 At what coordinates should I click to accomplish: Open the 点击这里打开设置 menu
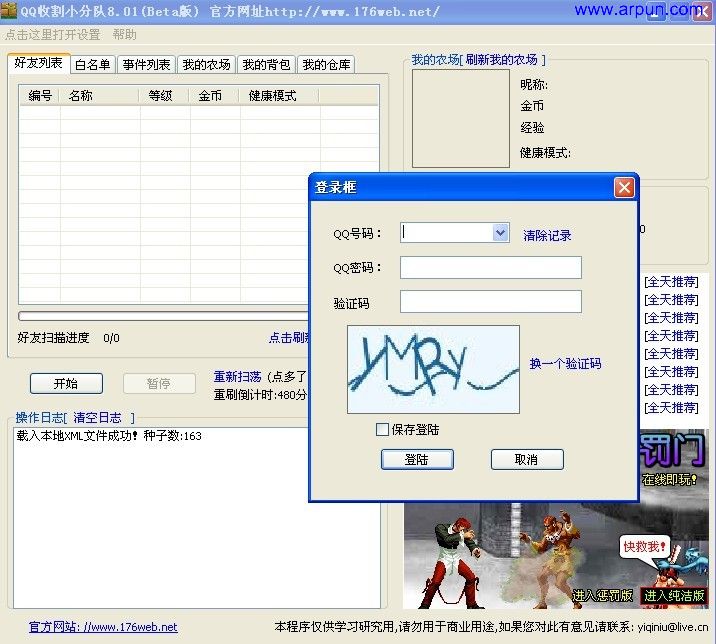click(x=53, y=35)
